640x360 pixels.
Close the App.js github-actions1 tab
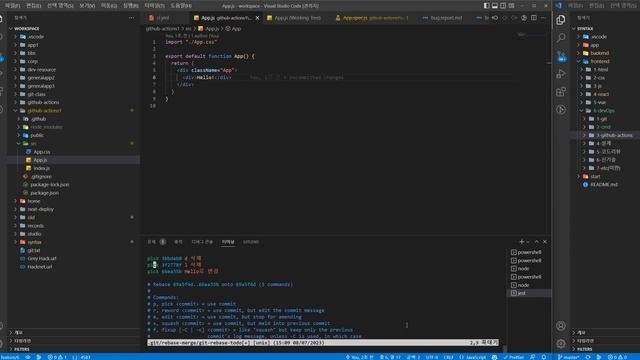coord(257,18)
